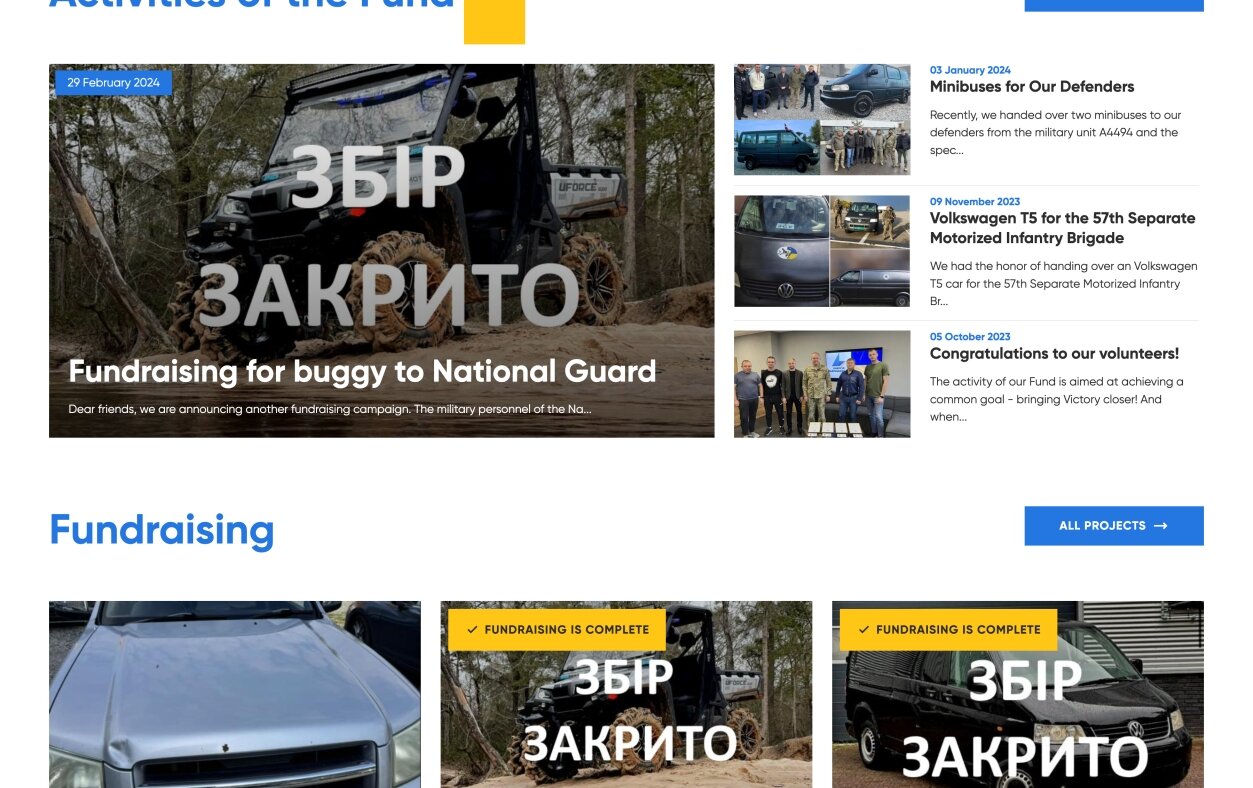This screenshot has height=788, width=1253.
Task: Click the '09 November 2023' date
Action: click(975, 202)
